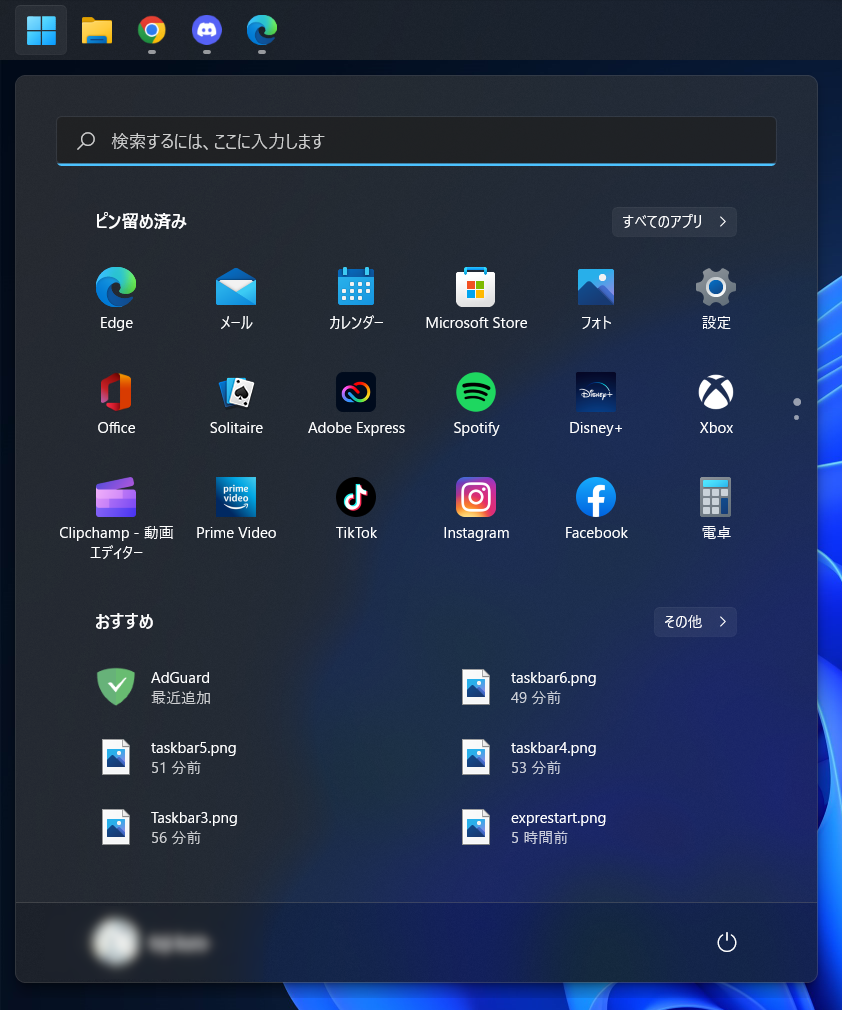The width and height of the screenshot is (842, 1010).
Task: Open the Xbox app
Action: [716, 404]
